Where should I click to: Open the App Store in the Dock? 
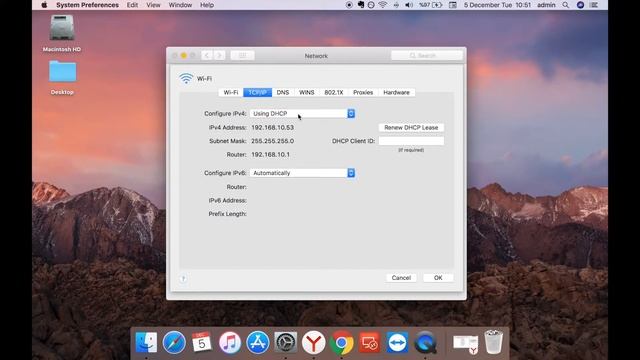pyautogui.click(x=258, y=342)
